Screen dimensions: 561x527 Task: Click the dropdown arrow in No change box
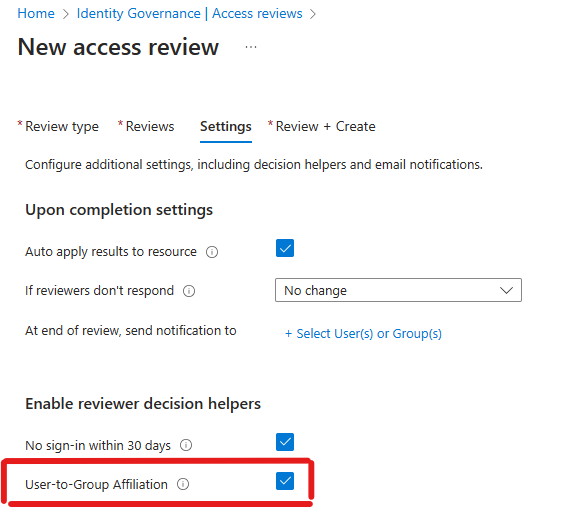click(506, 290)
